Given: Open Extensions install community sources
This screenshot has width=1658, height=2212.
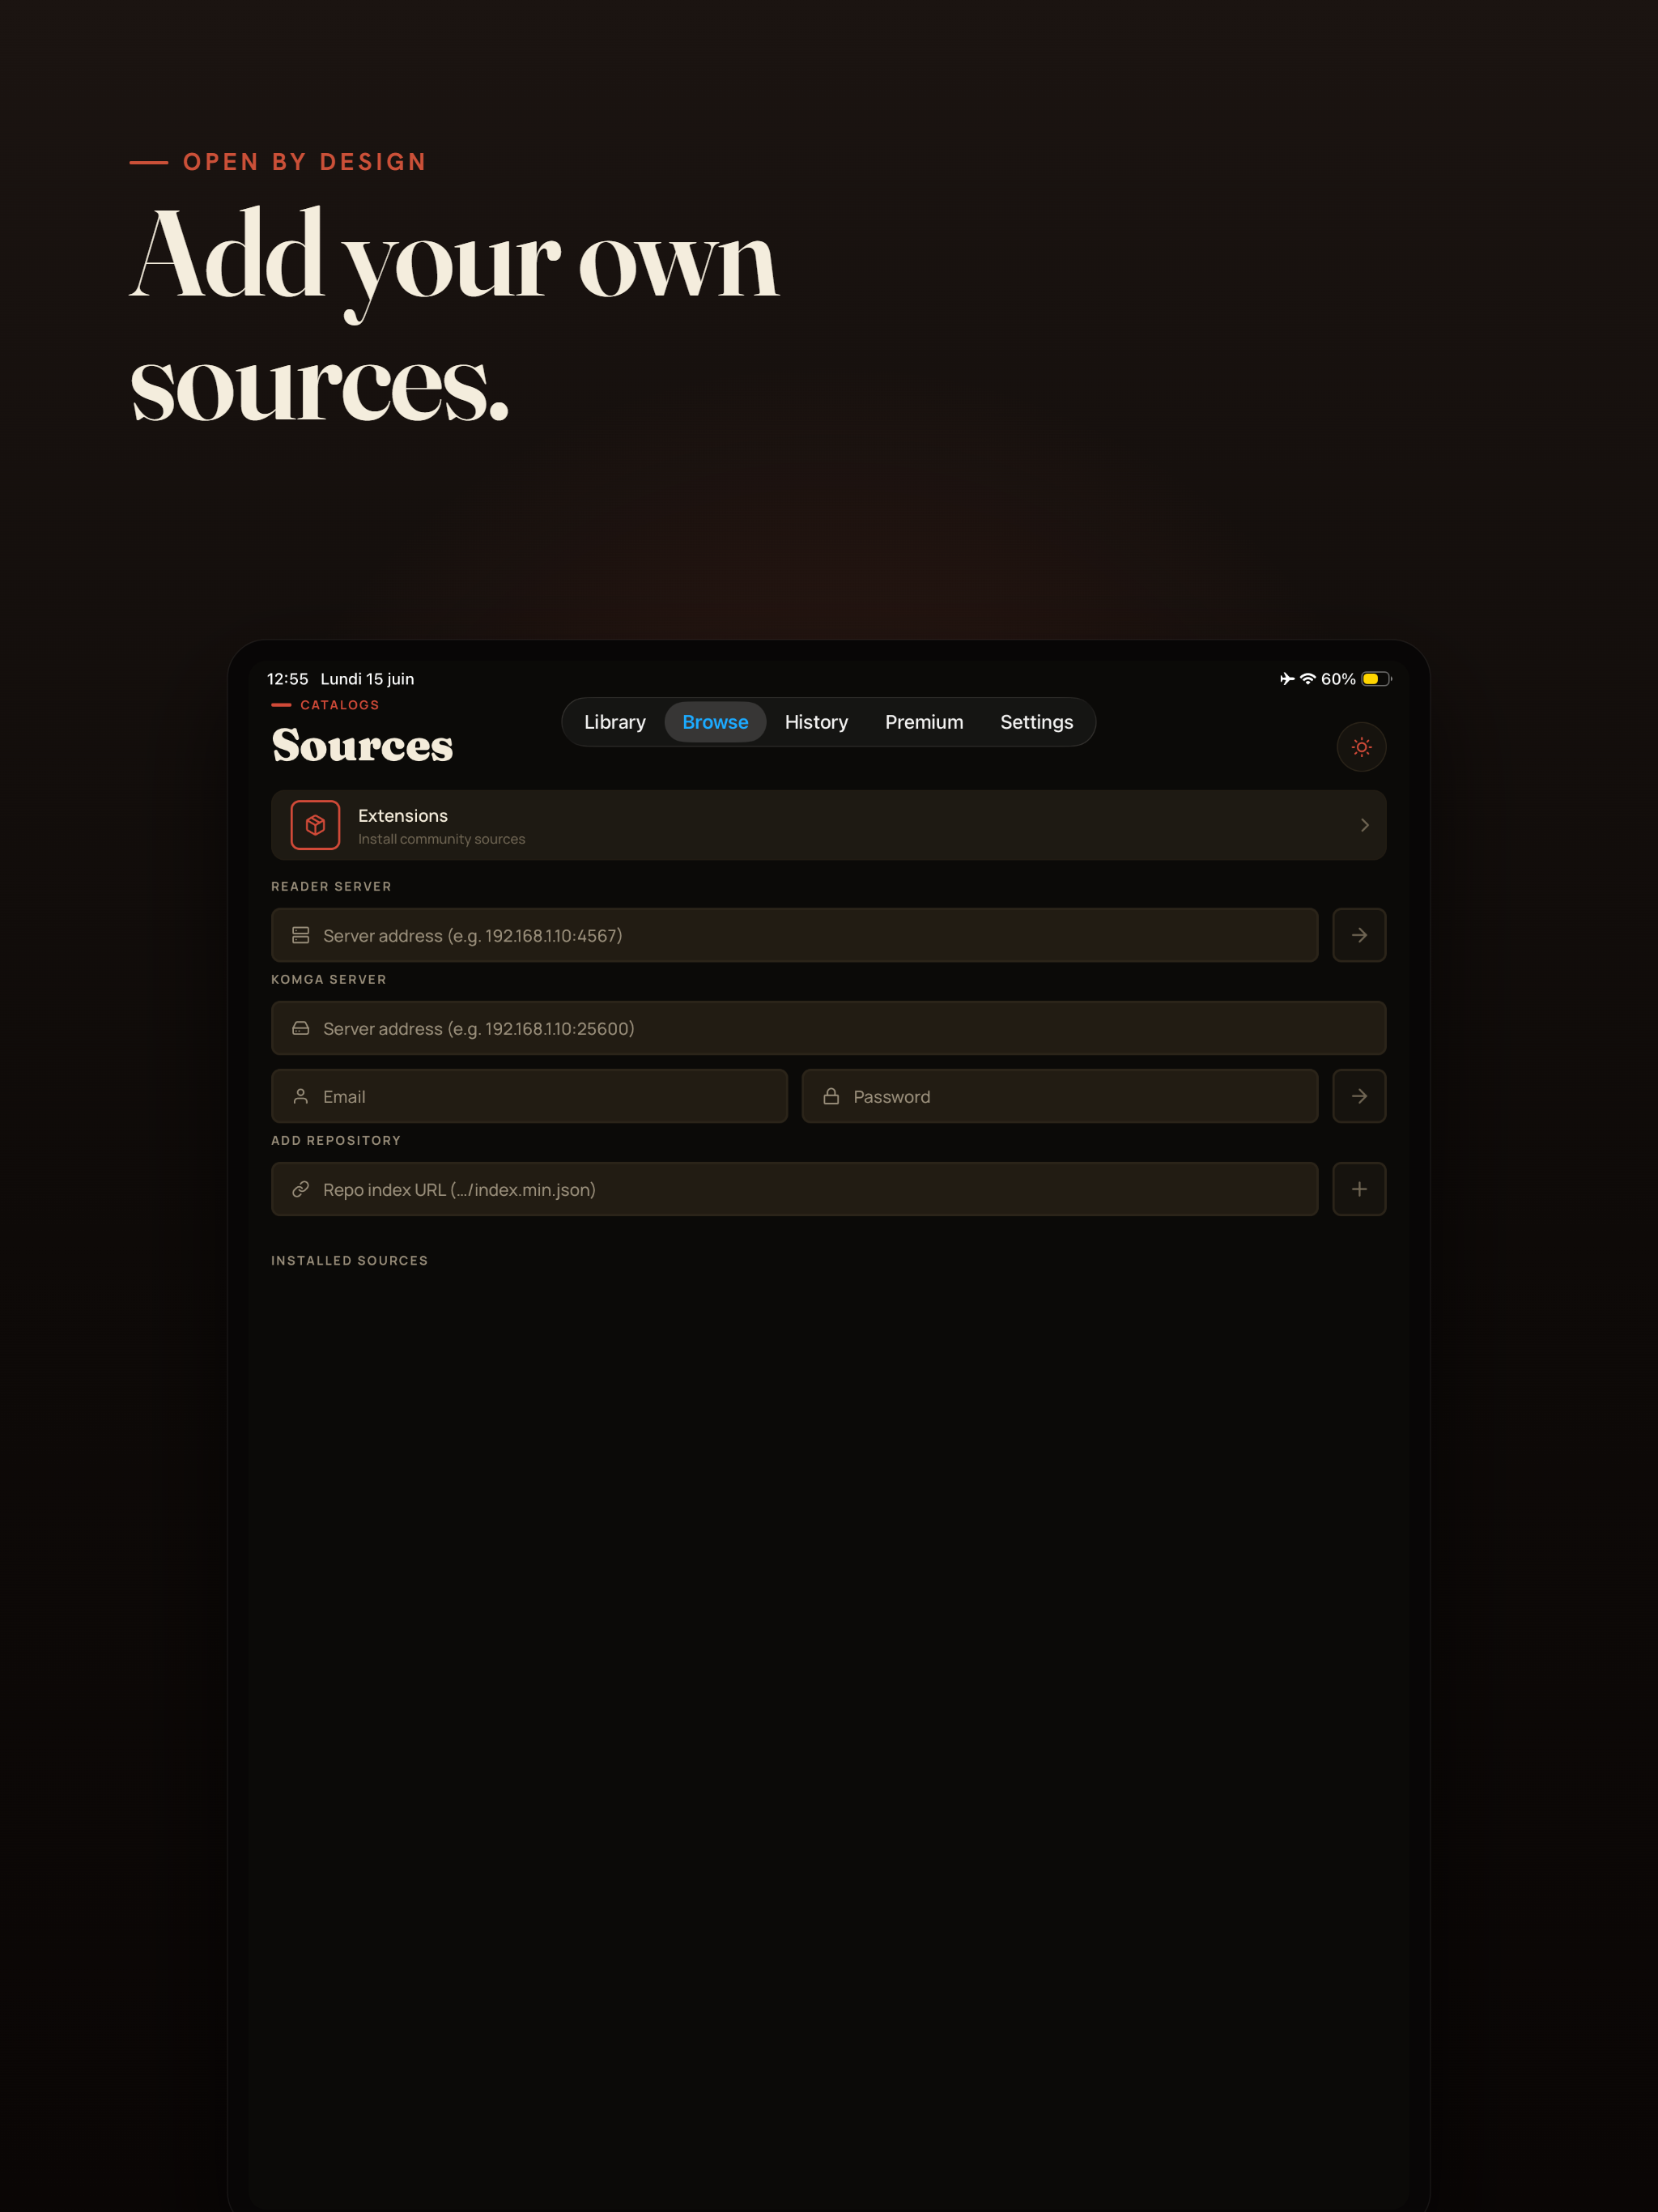Looking at the screenshot, I should [828, 825].
